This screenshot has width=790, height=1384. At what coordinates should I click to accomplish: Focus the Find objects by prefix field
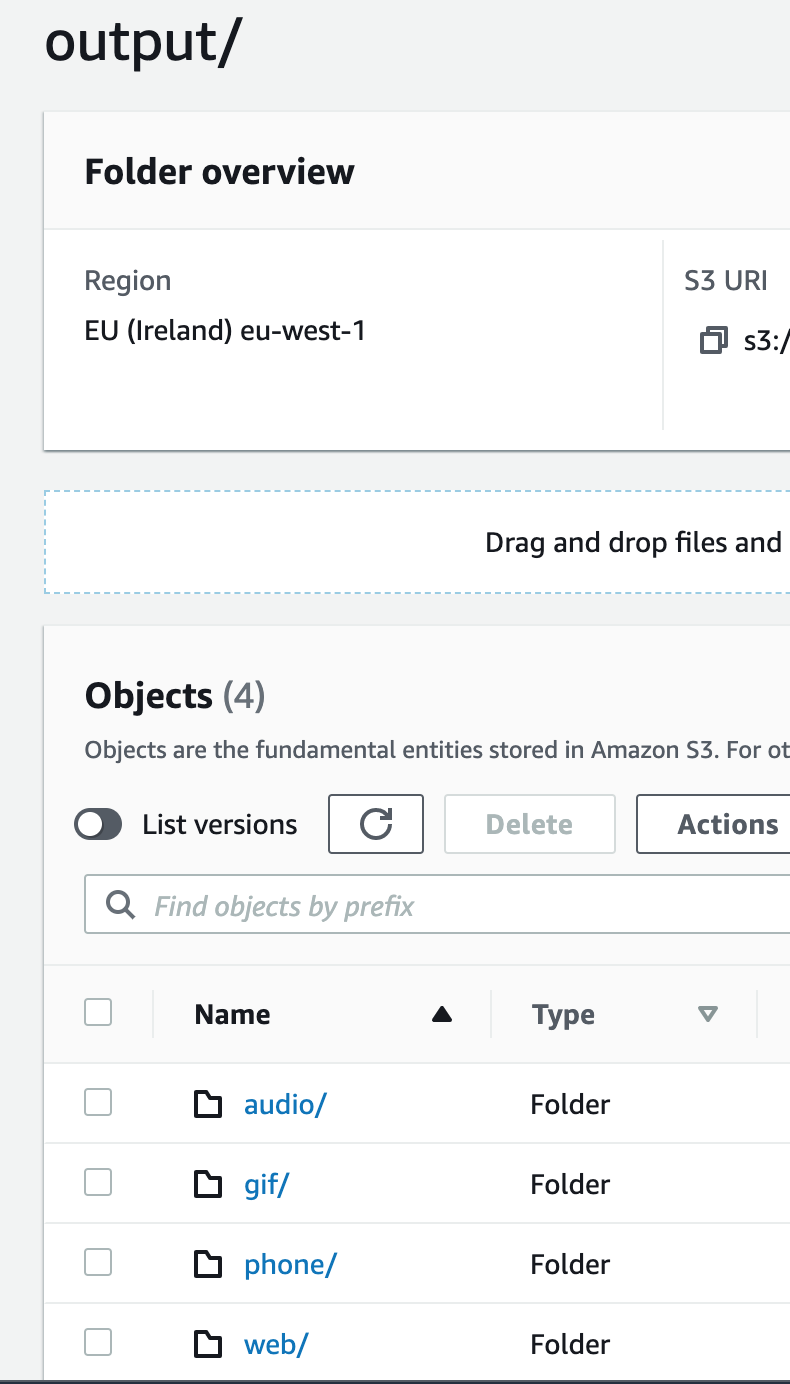450,906
